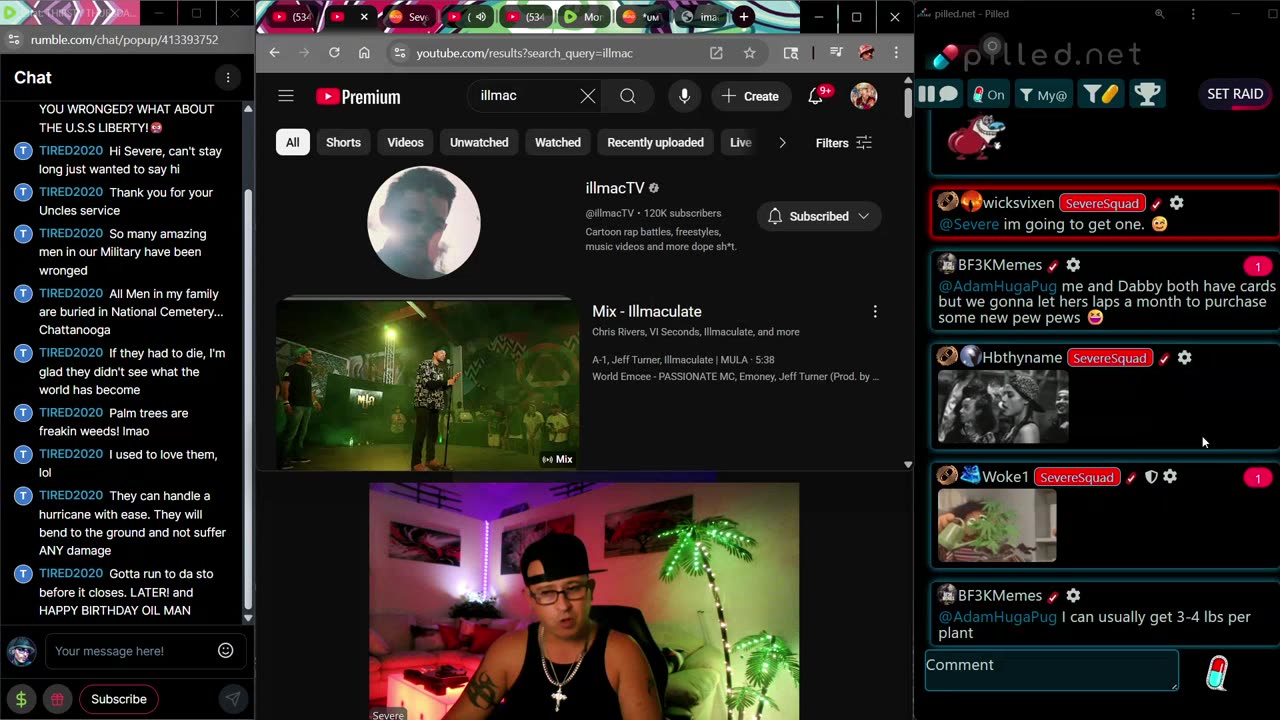This screenshot has width=1280, height=720.
Task: Select the Unwatched filter chip
Action: pyautogui.click(x=479, y=142)
